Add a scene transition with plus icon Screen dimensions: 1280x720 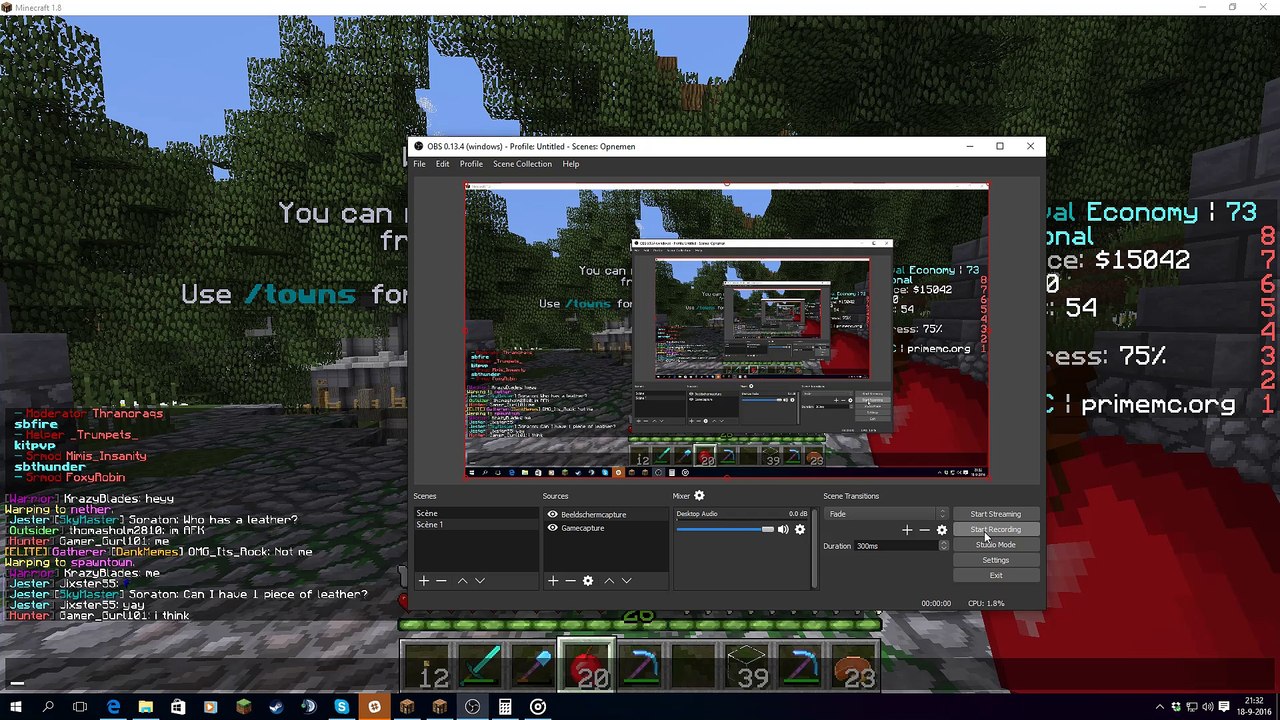point(906,530)
